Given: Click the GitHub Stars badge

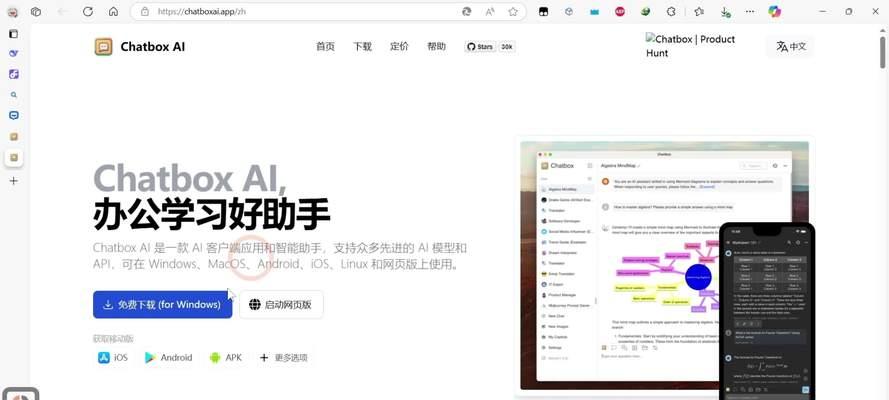Looking at the screenshot, I should 480,47.
